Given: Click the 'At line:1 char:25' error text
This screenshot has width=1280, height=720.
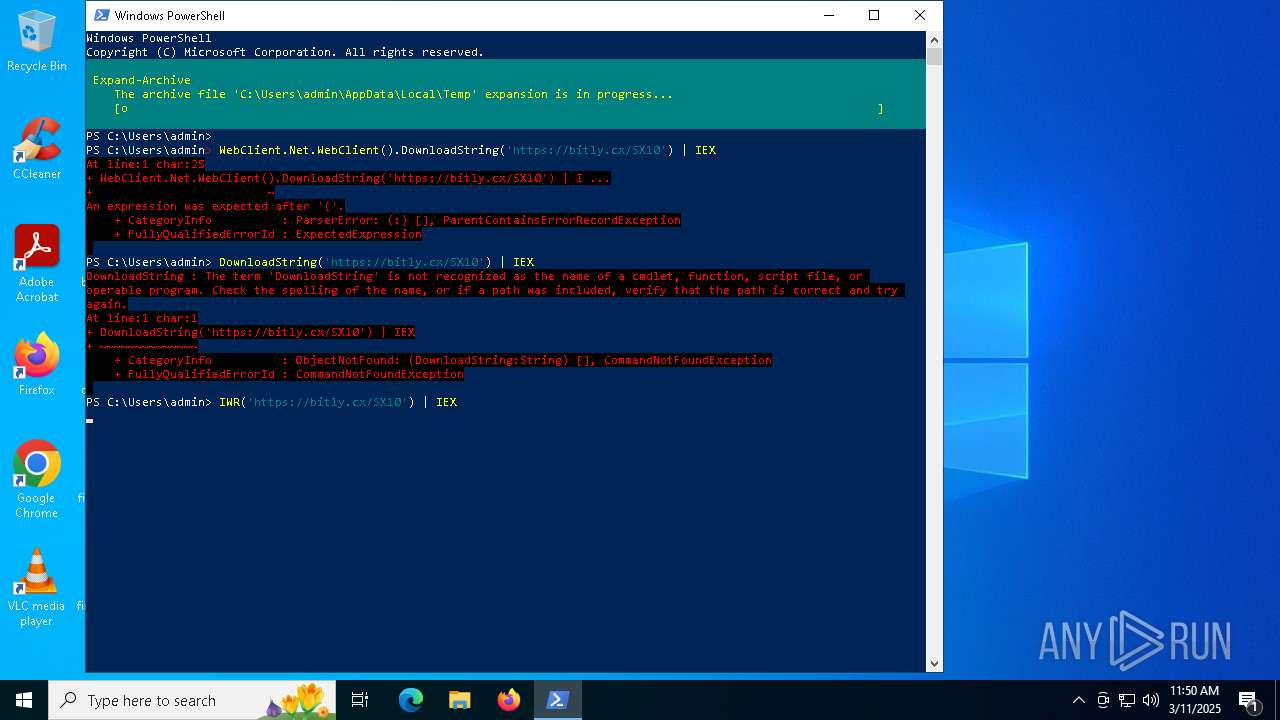Looking at the screenshot, I should pos(145,164).
